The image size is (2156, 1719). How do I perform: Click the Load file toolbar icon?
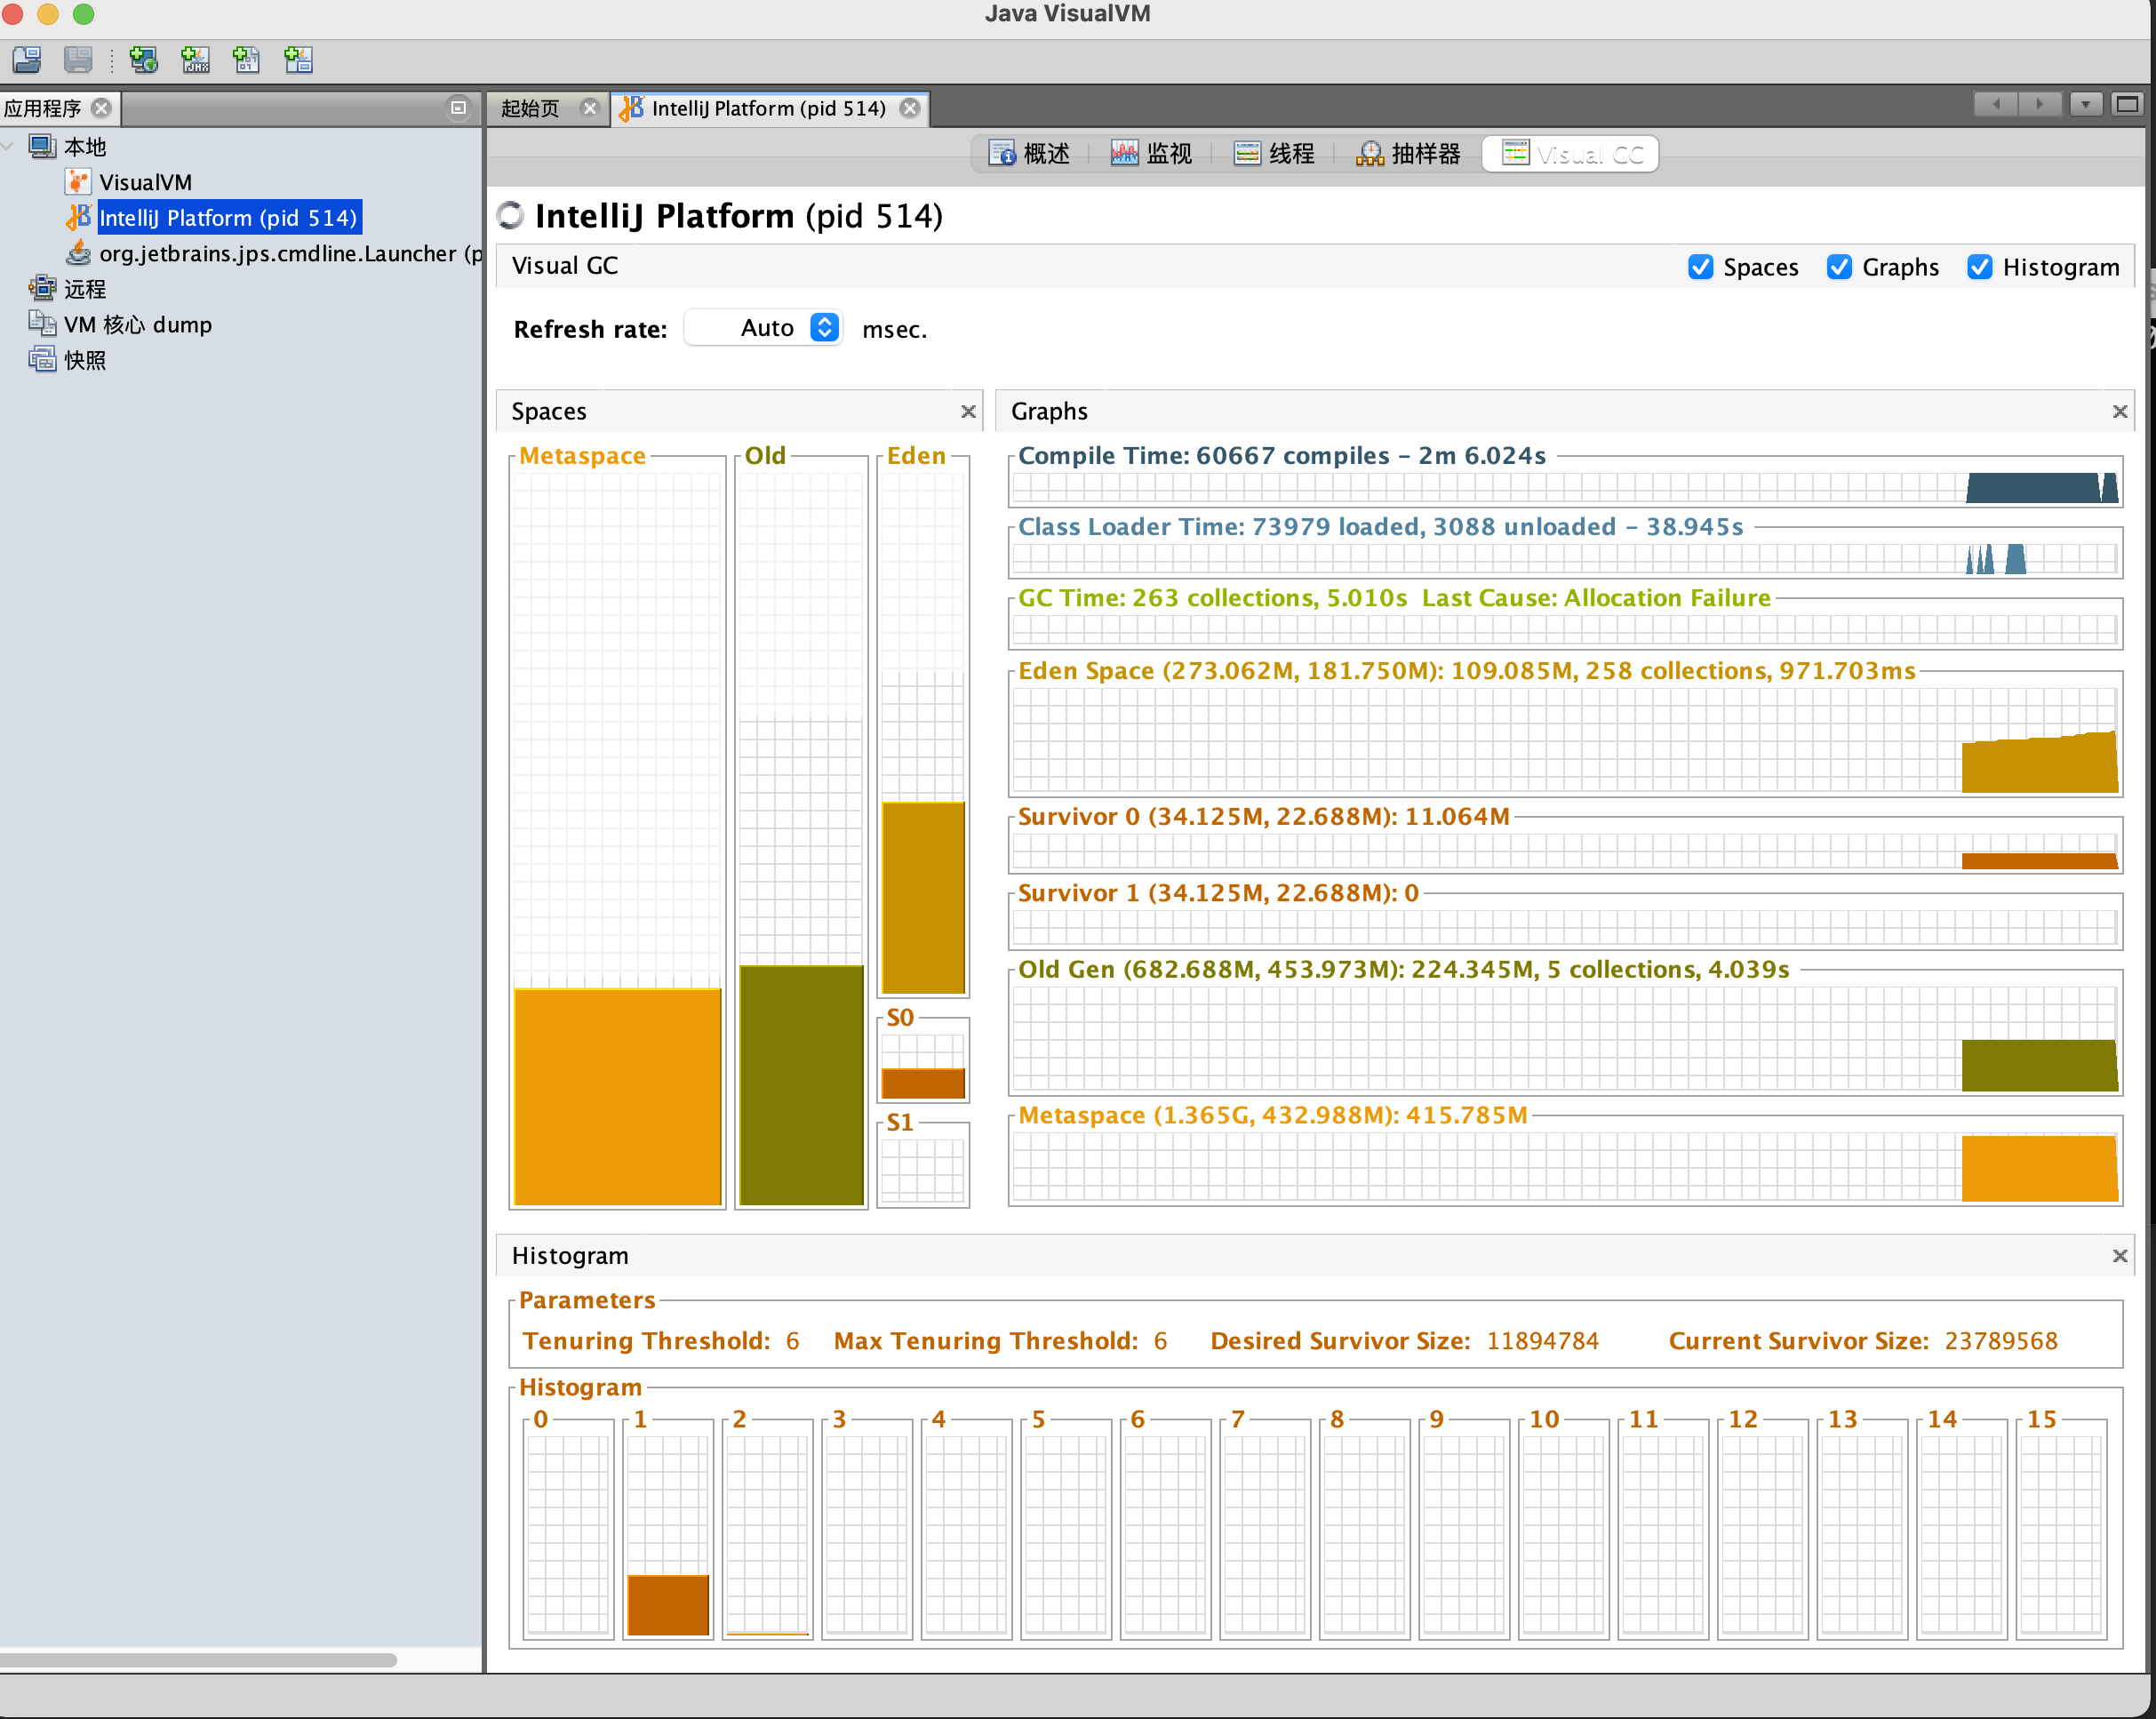click(27, 60)
